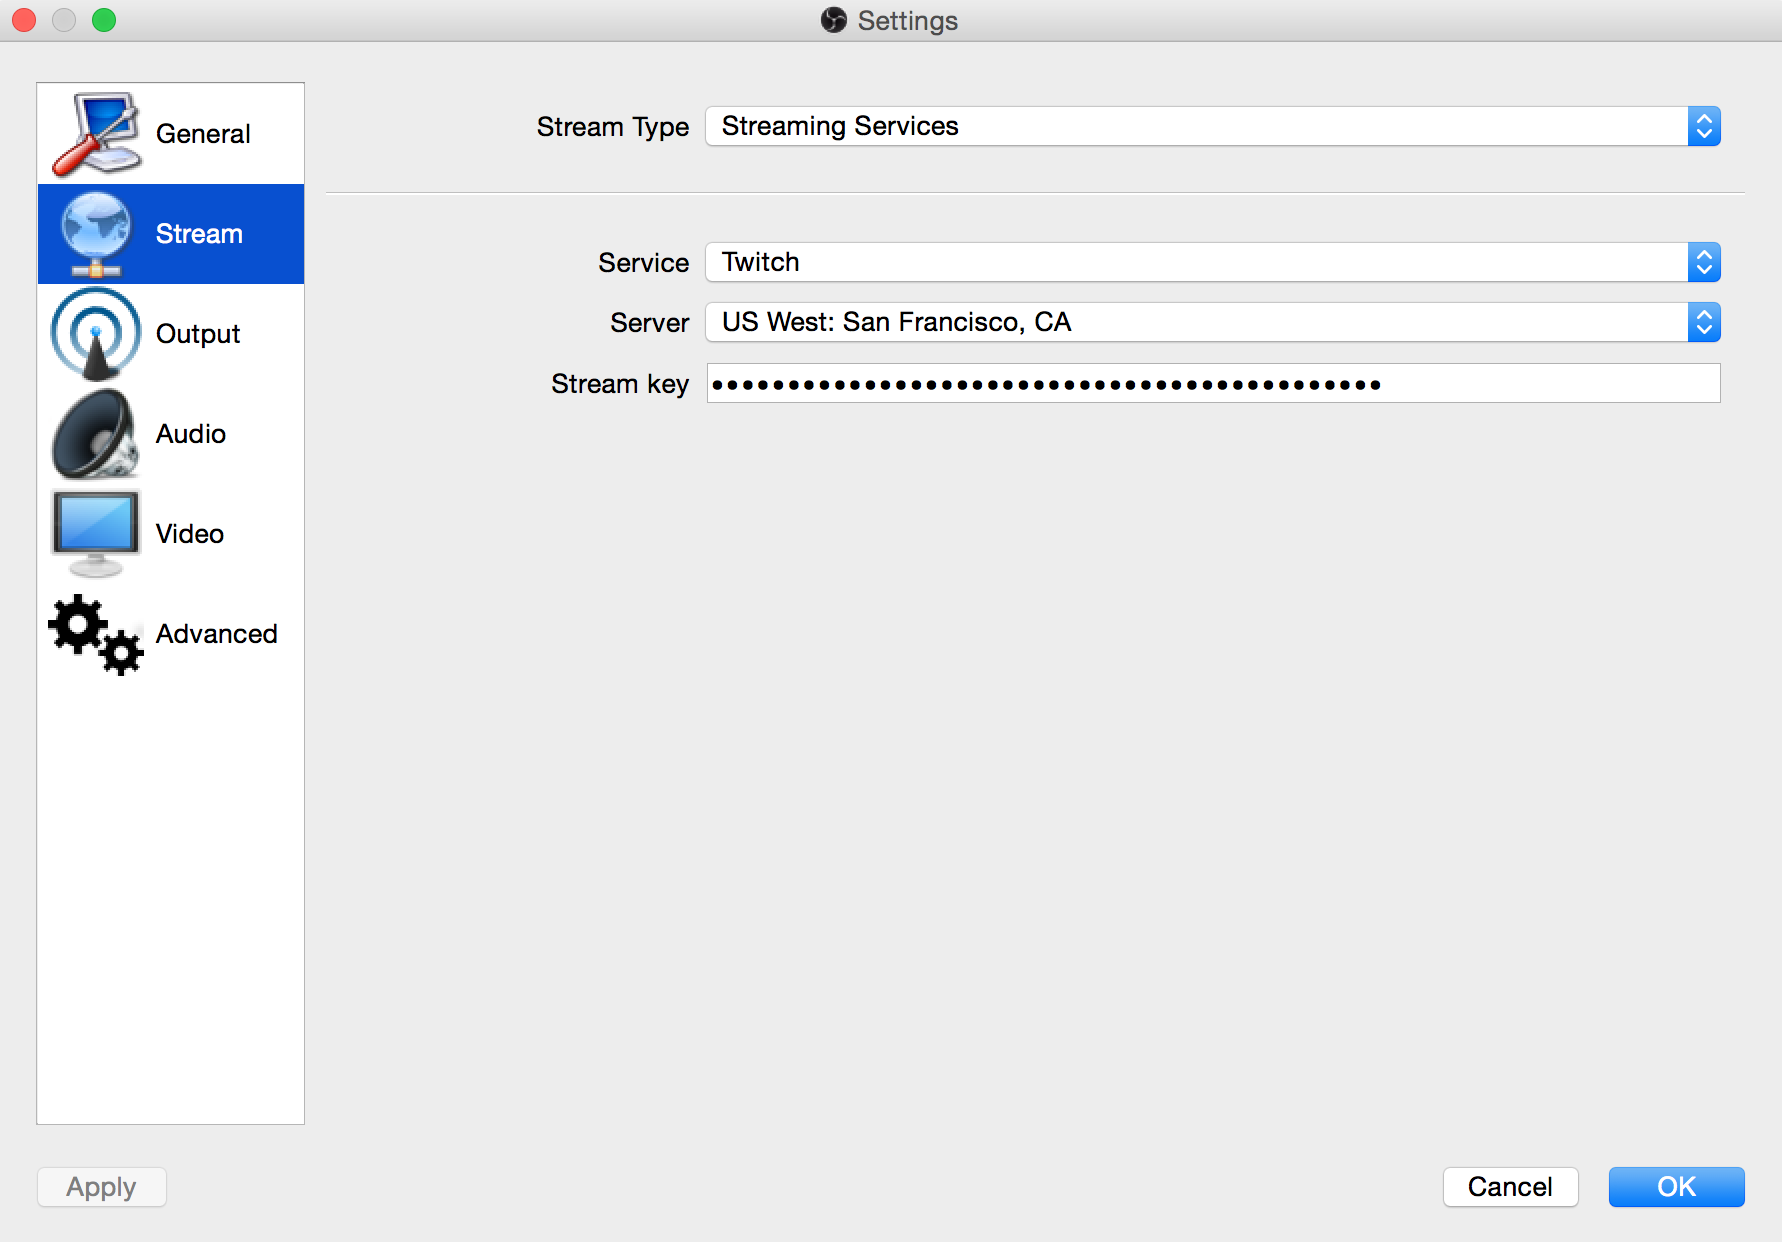Open Video settings label

click(x=190, y=534)
